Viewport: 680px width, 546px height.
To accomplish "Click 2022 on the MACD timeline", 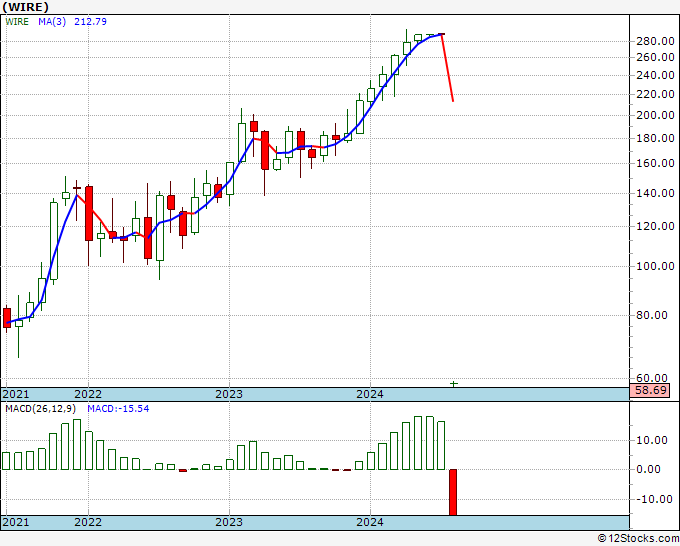I will coord(88,522).
